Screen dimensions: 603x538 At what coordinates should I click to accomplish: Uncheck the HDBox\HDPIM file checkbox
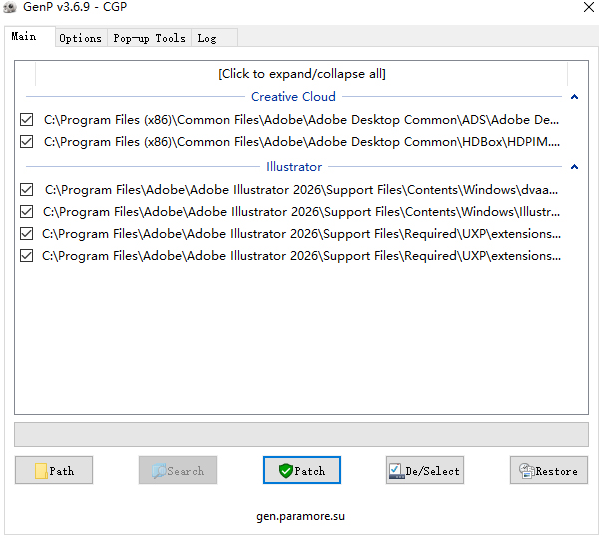[x=27, y=142]
